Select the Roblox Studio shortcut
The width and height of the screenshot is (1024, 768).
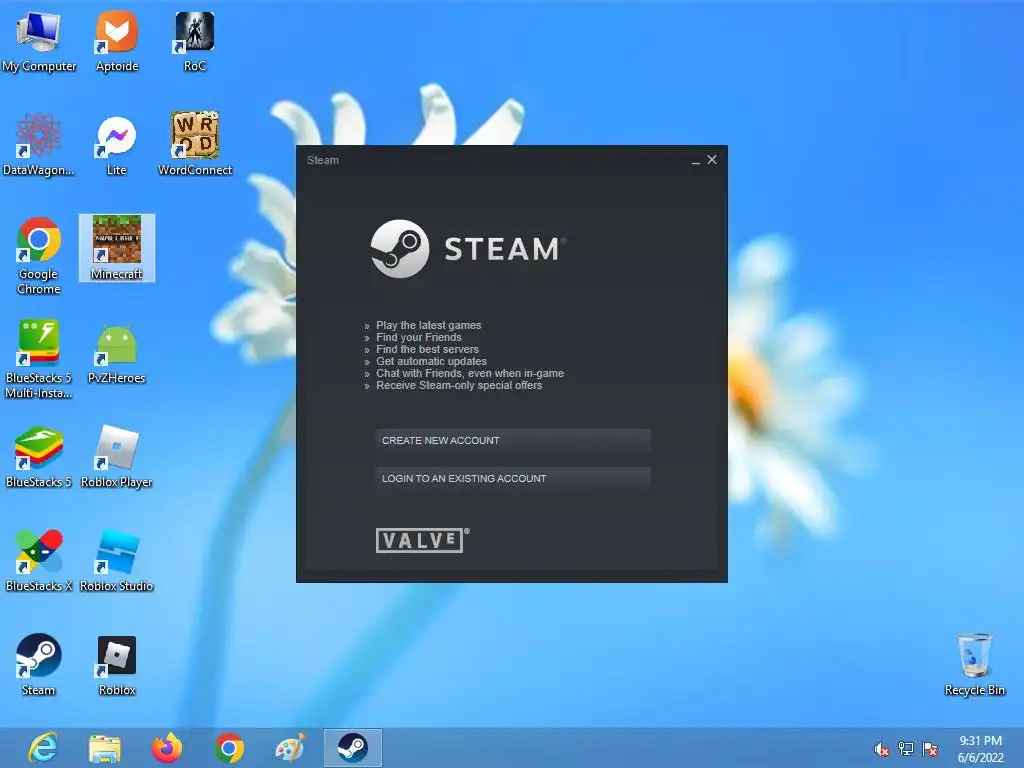[x=117, y=560]
